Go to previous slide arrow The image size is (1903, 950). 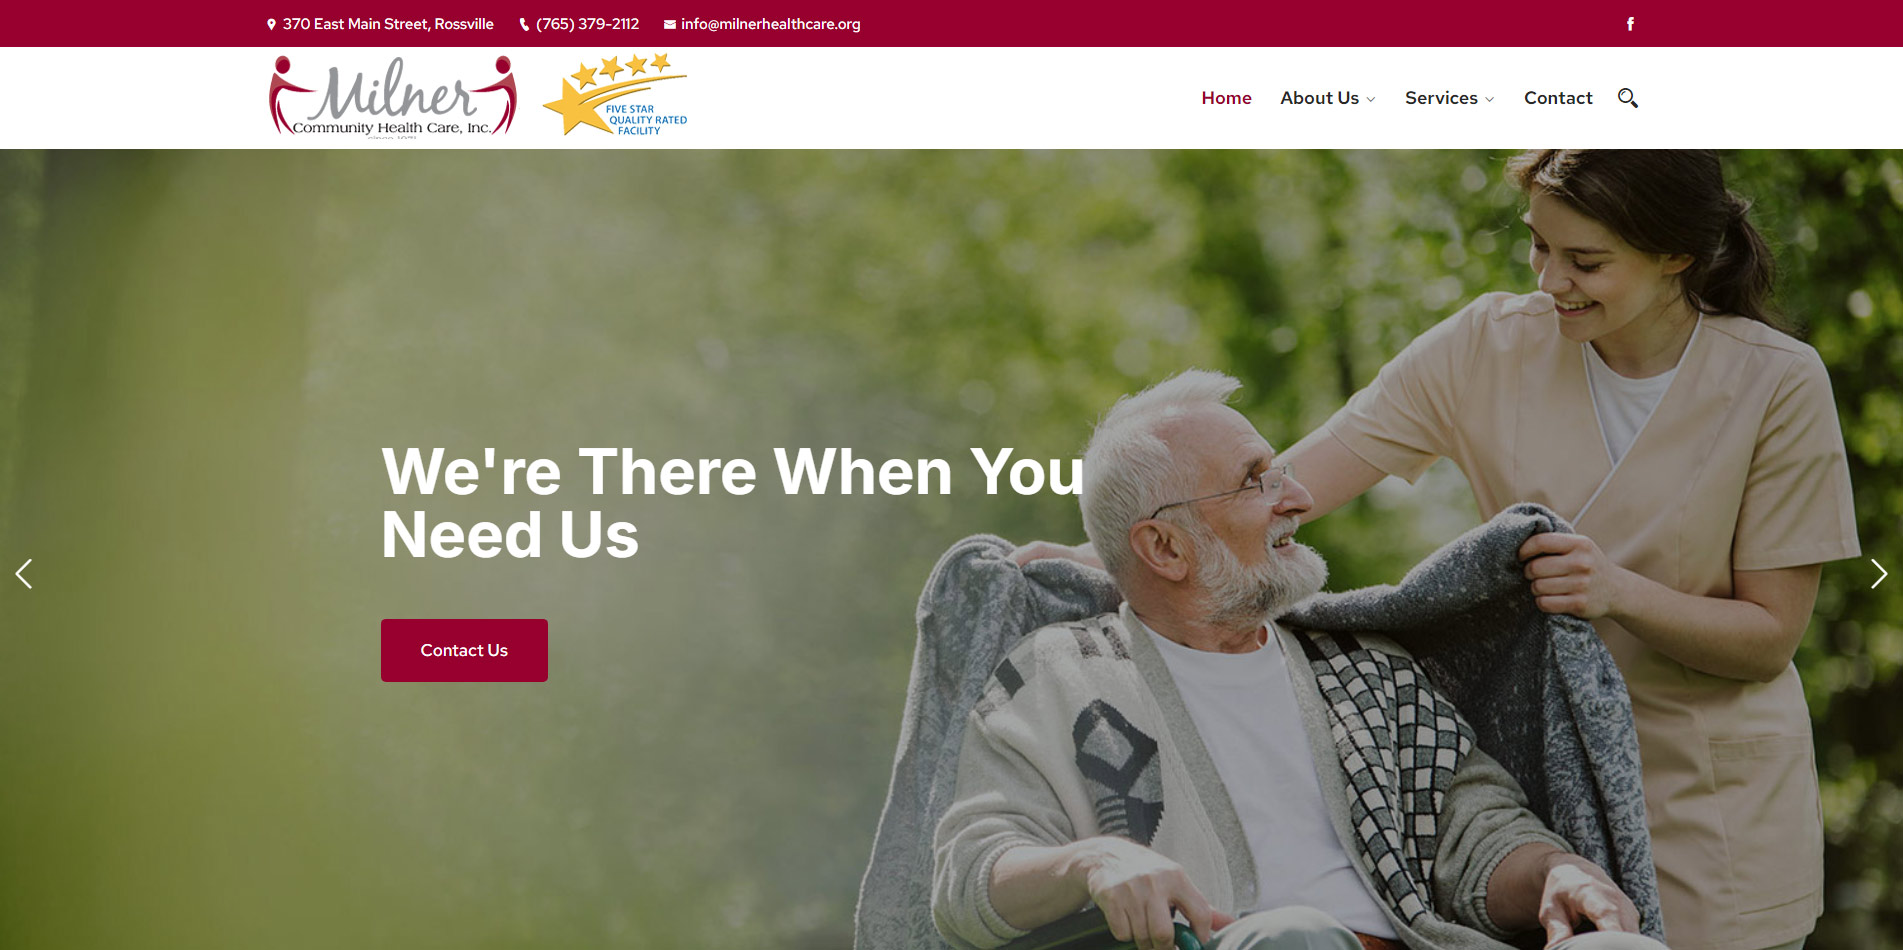pyautogui.click(x=24, y=573)
